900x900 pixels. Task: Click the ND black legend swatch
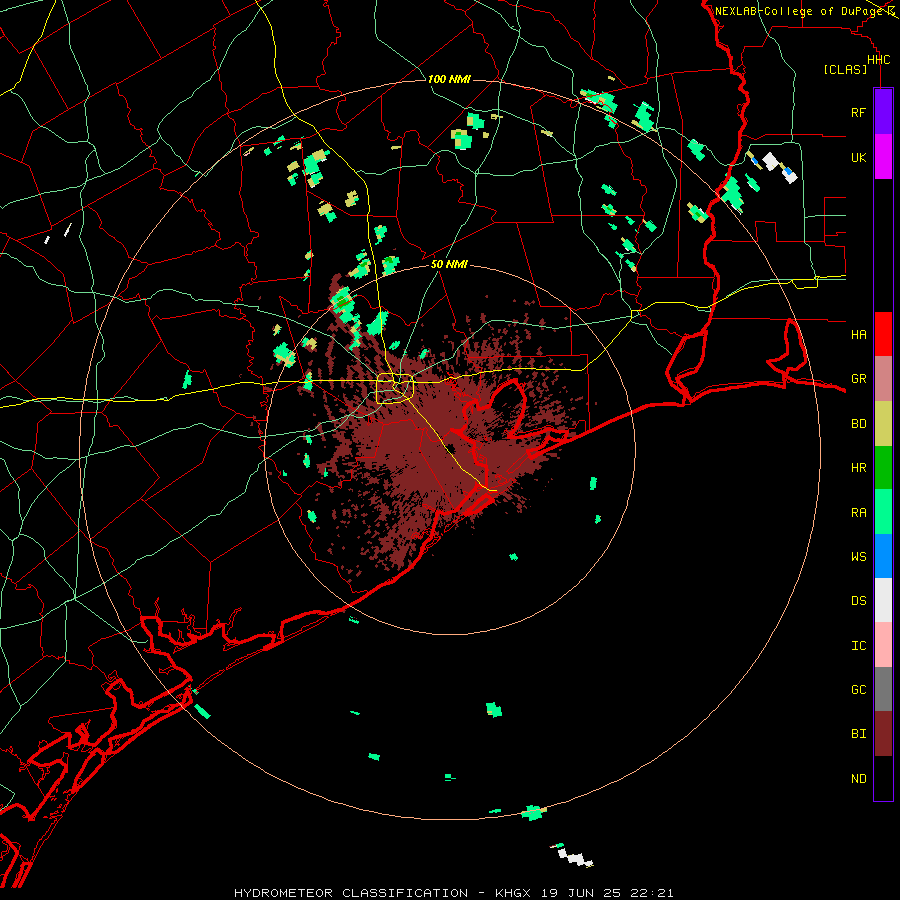[883, 778]
